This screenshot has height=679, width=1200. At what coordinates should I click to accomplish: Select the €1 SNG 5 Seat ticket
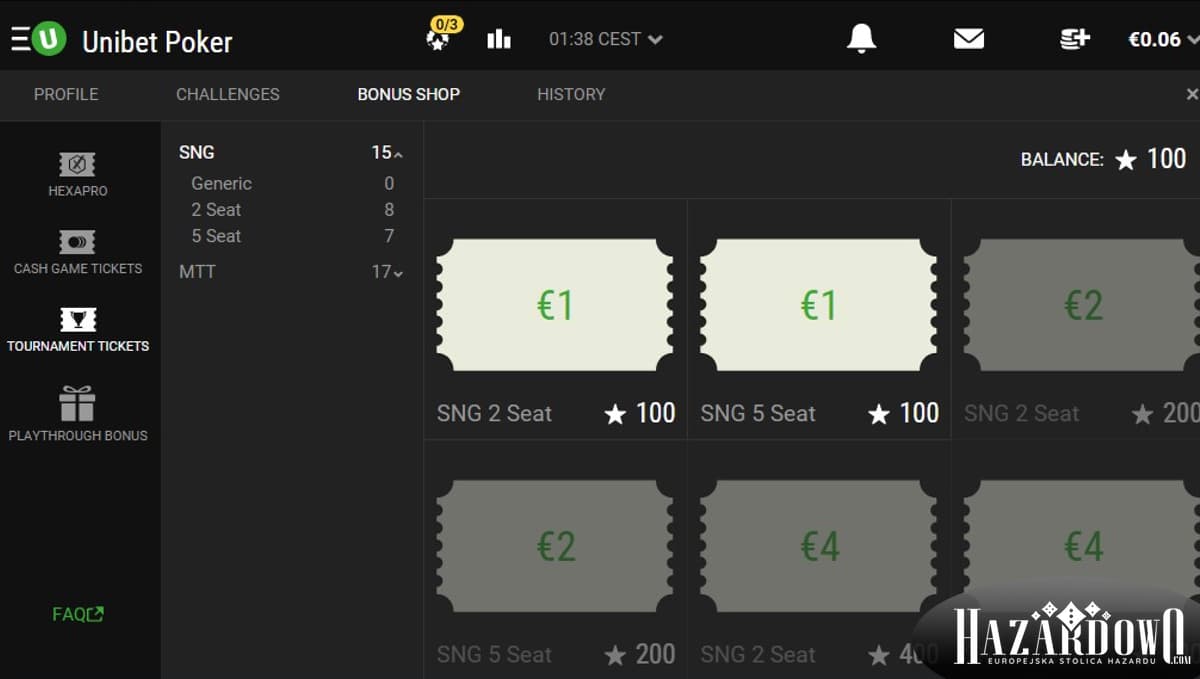click(x=819, y=319)
